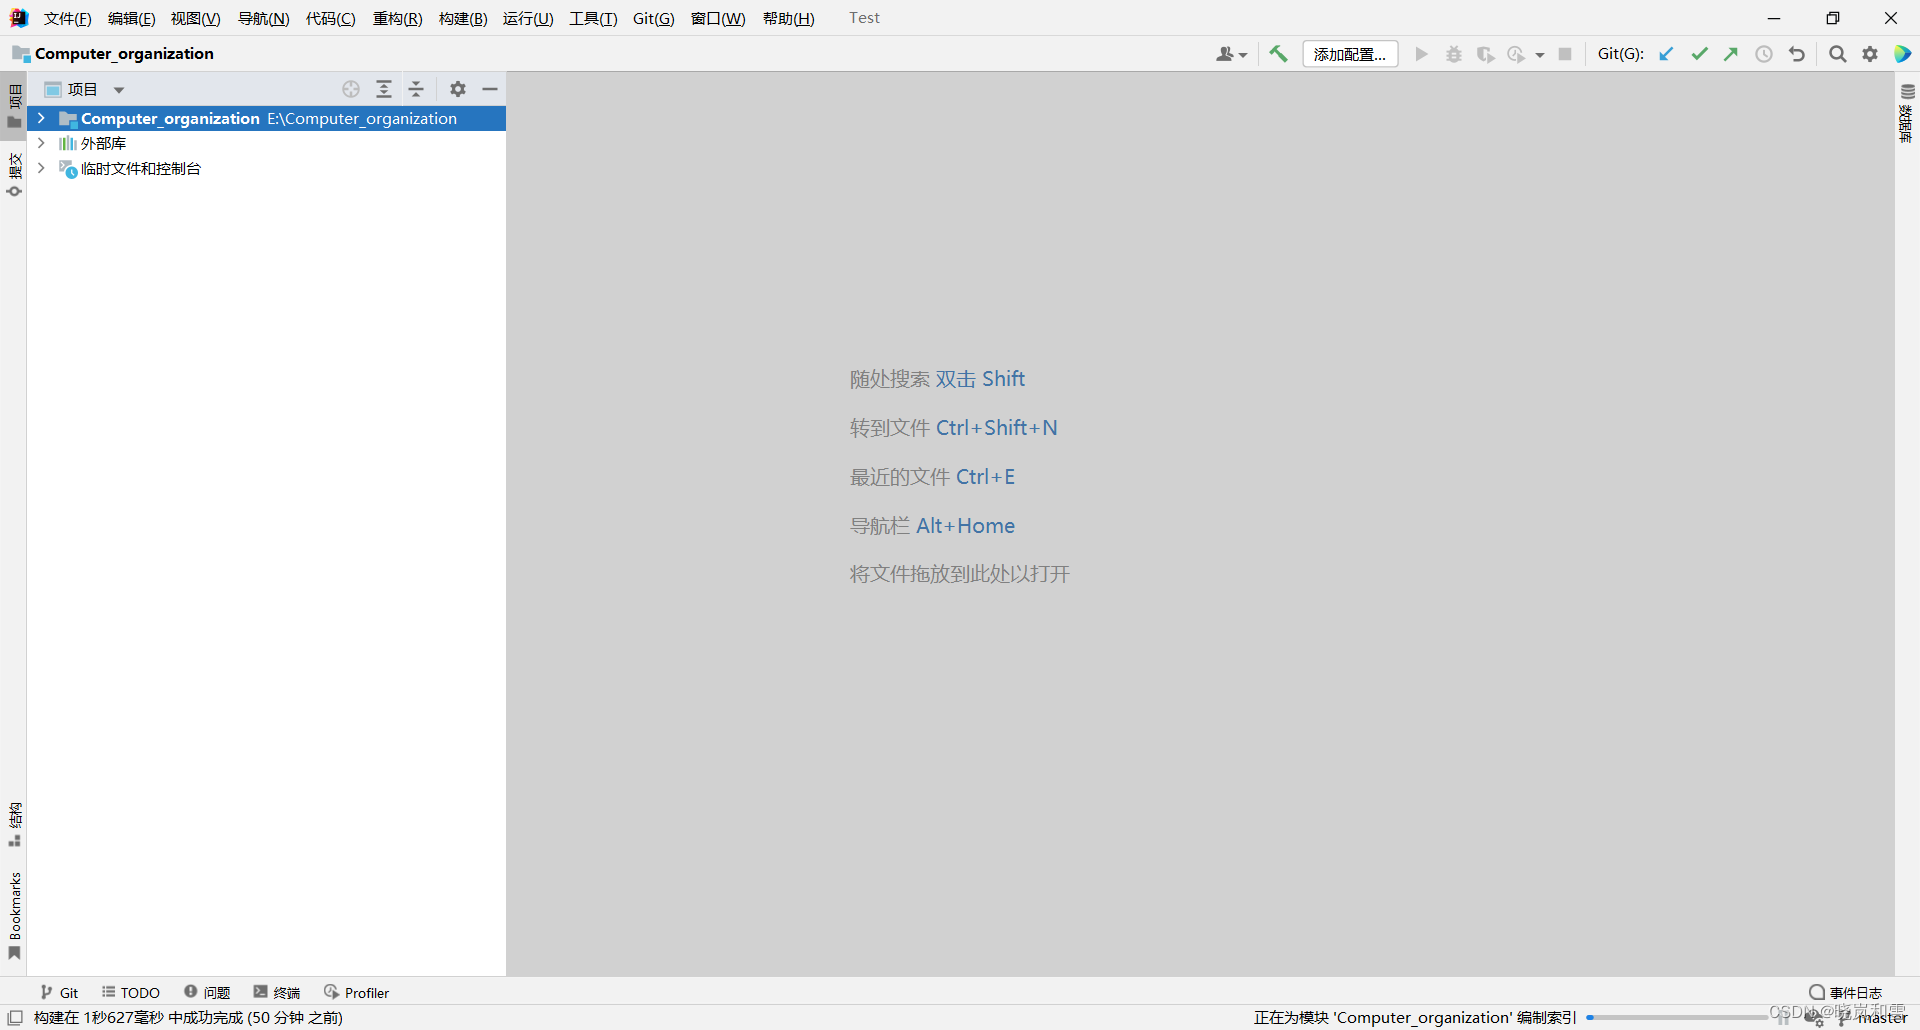This screenshot has width=1920, height=1030.
Task: Click the Debug bug icon
Action: tap(1454, 54)
